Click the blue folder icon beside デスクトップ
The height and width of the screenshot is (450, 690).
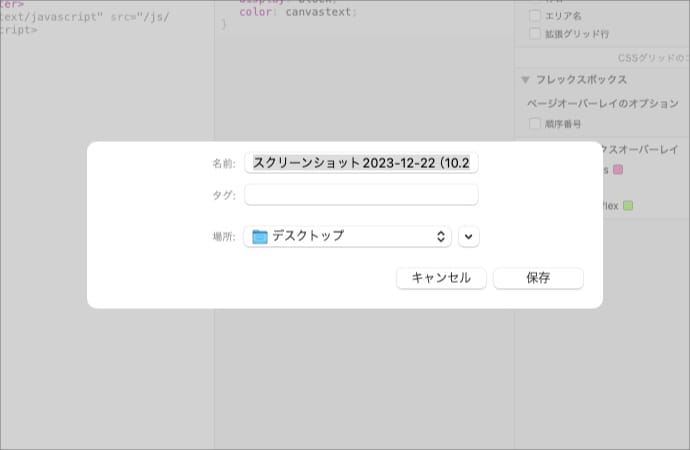(260, 237)
